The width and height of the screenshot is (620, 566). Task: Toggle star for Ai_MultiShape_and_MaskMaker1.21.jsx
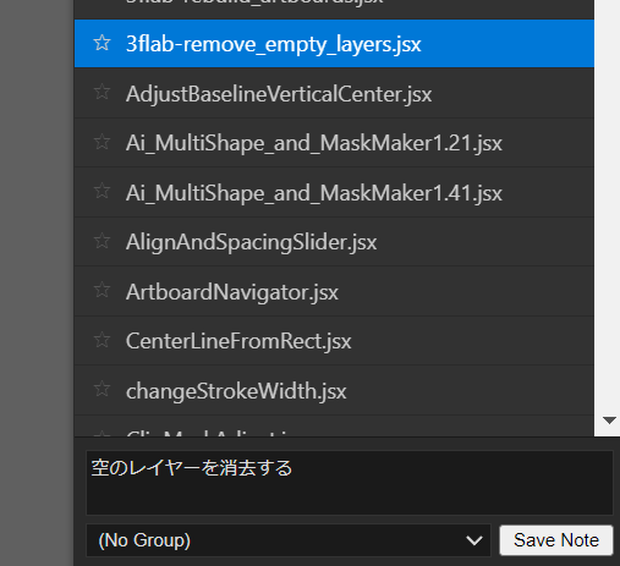coord(102,142)
